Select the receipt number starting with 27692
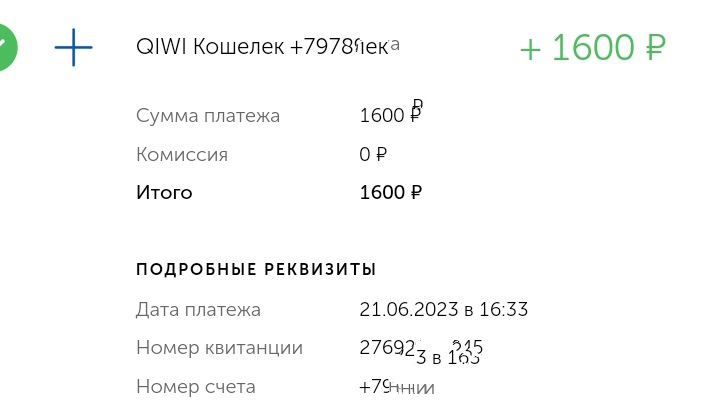Image resolution: width=720 pixels, height=415 pixels. 420,350
